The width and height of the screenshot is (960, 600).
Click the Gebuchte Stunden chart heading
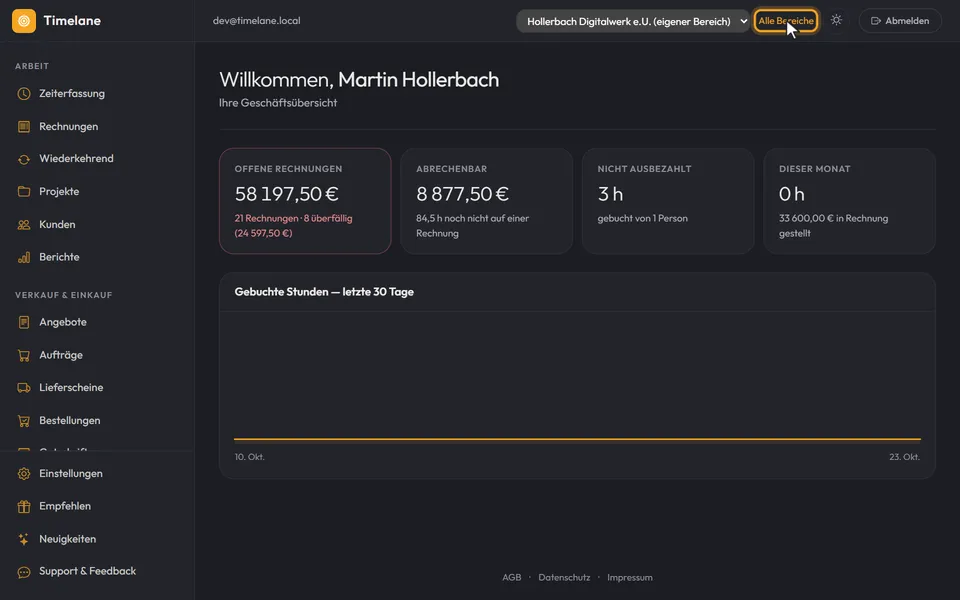click(324, 292)
